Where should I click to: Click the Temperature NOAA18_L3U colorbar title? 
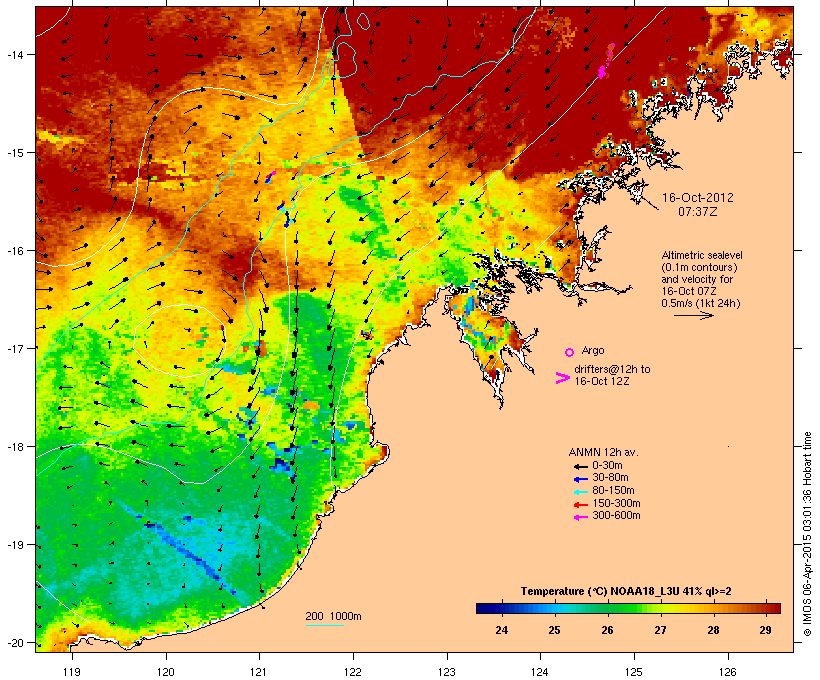point(626,592)
